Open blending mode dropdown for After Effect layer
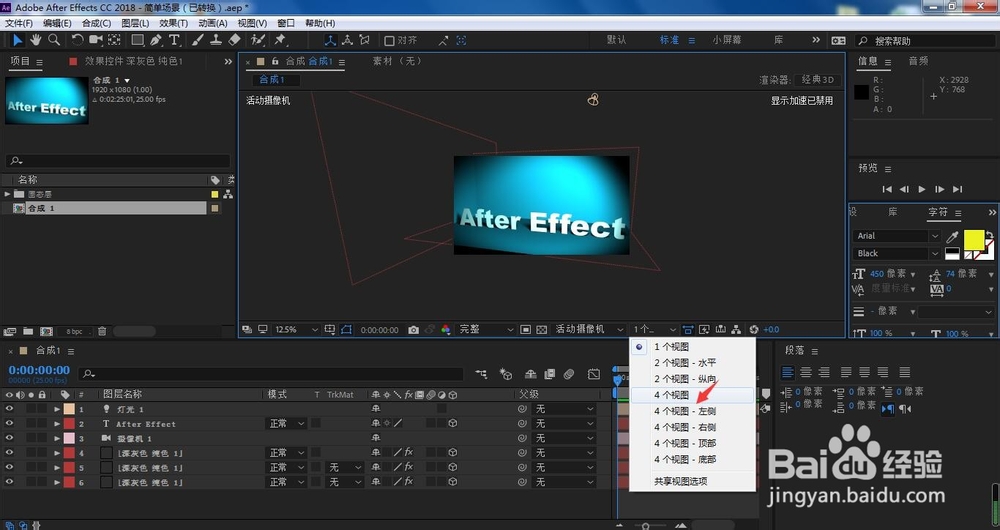 coord(286,423)
